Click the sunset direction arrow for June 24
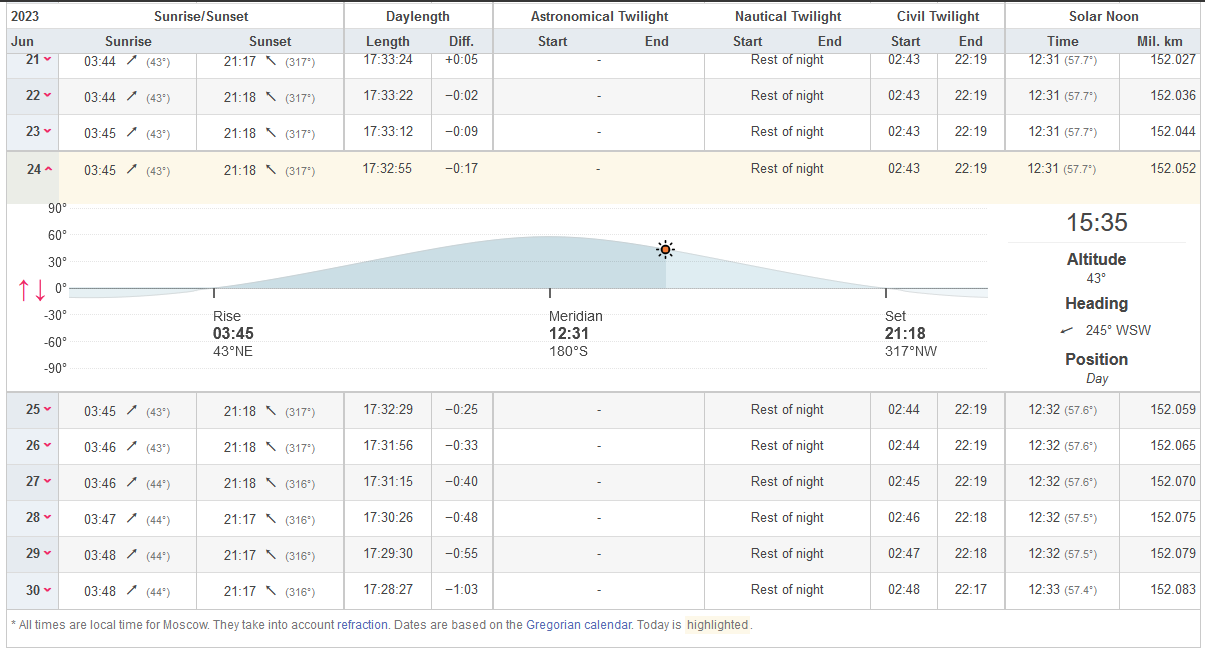The height and width of the screenshot is (658, 1205). [270, 170]
